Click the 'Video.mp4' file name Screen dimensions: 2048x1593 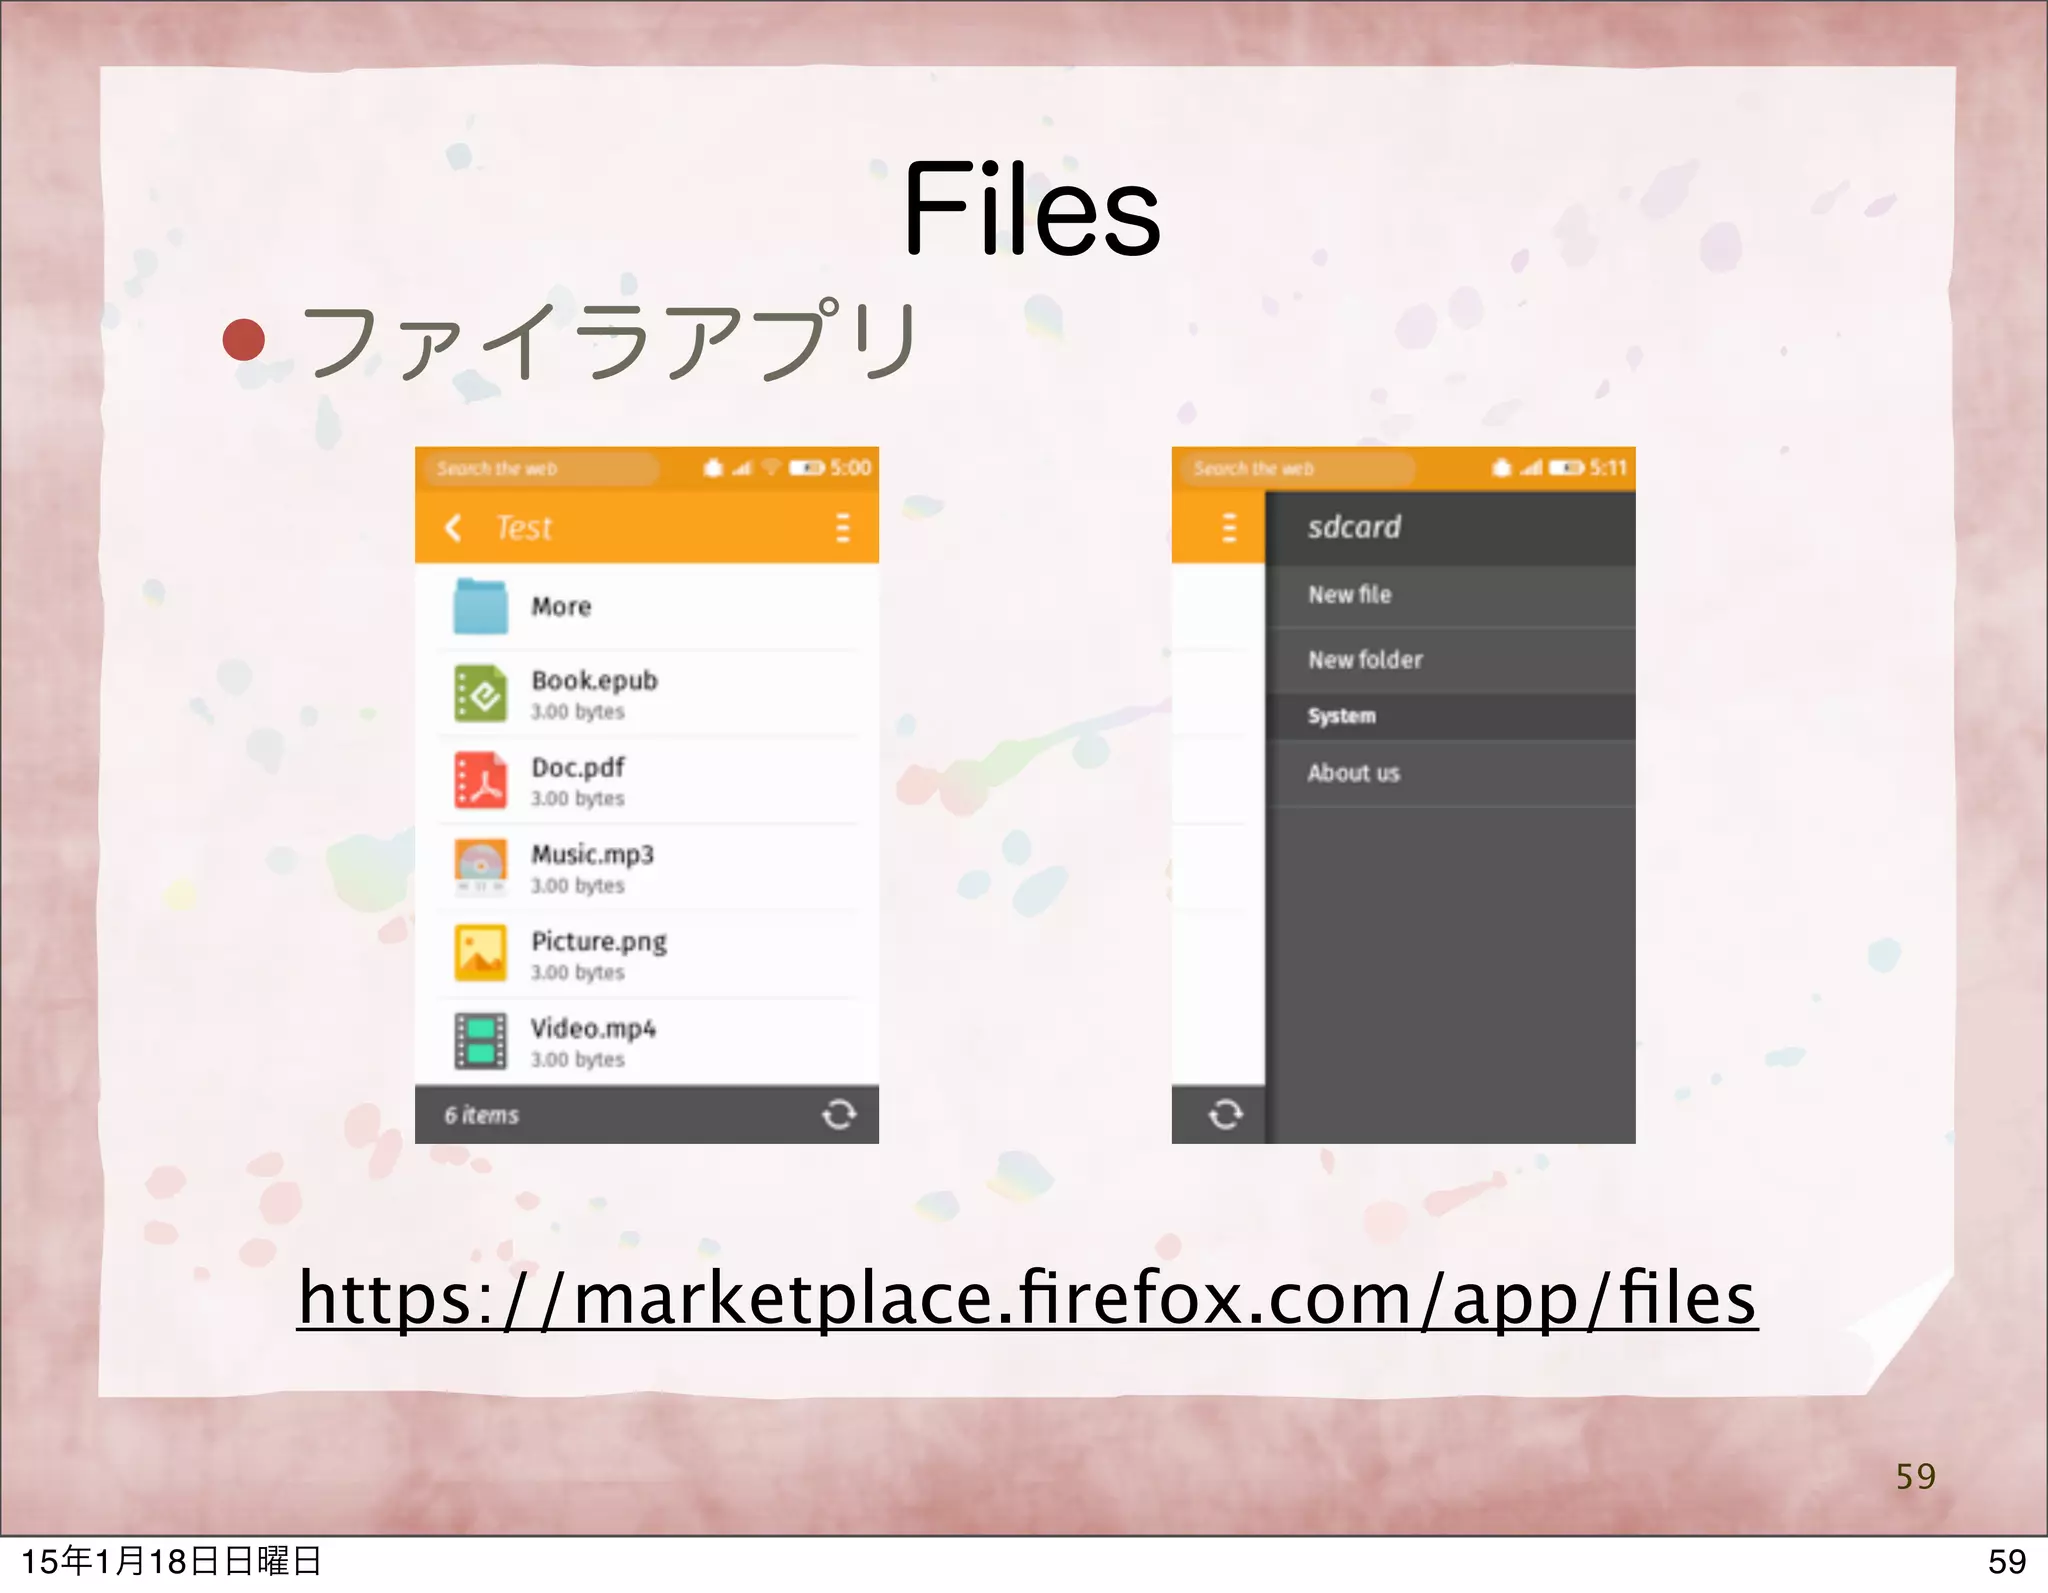pyautogui.click(x=594, y=1028)
